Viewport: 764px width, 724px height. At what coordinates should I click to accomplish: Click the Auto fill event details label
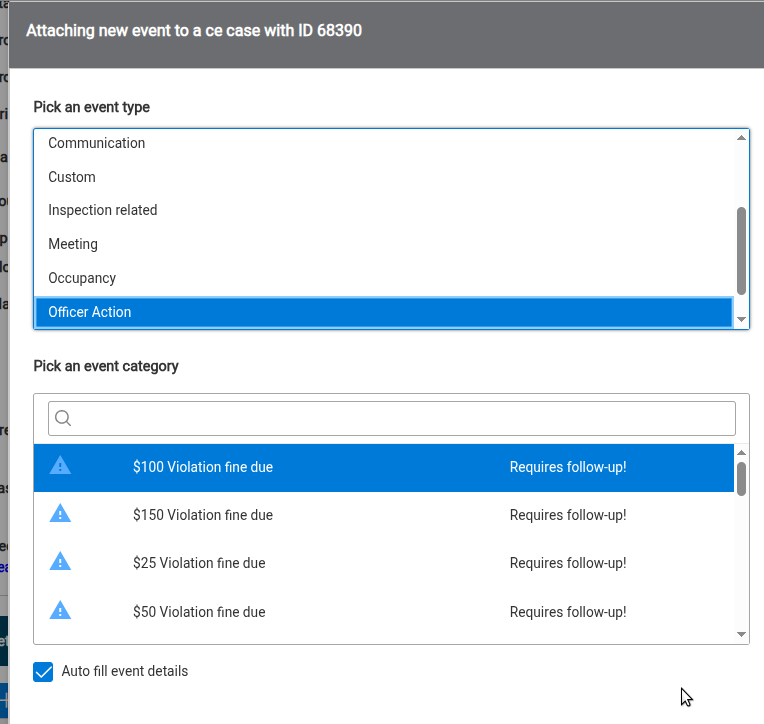coord(124,671)
